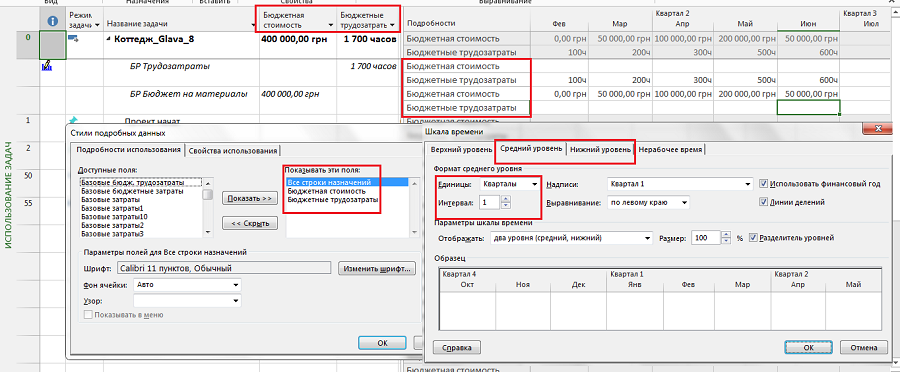Open Бюджетная стоимость column header dropdown arrow
This screenshot has width=900, height=372.
tap(331, 25)
